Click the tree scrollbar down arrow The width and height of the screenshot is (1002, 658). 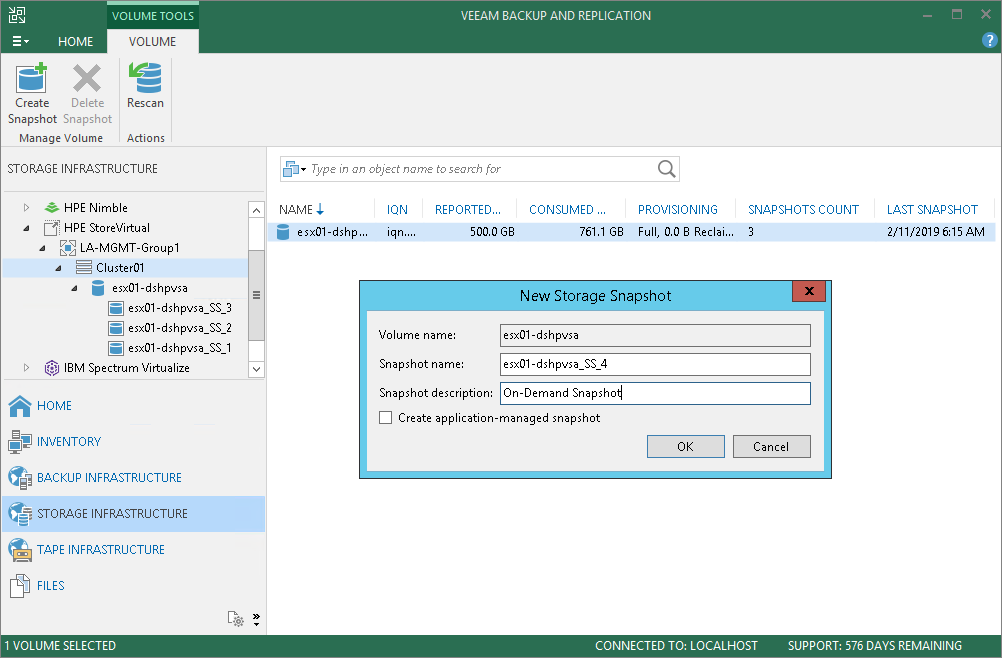point(256,369)
